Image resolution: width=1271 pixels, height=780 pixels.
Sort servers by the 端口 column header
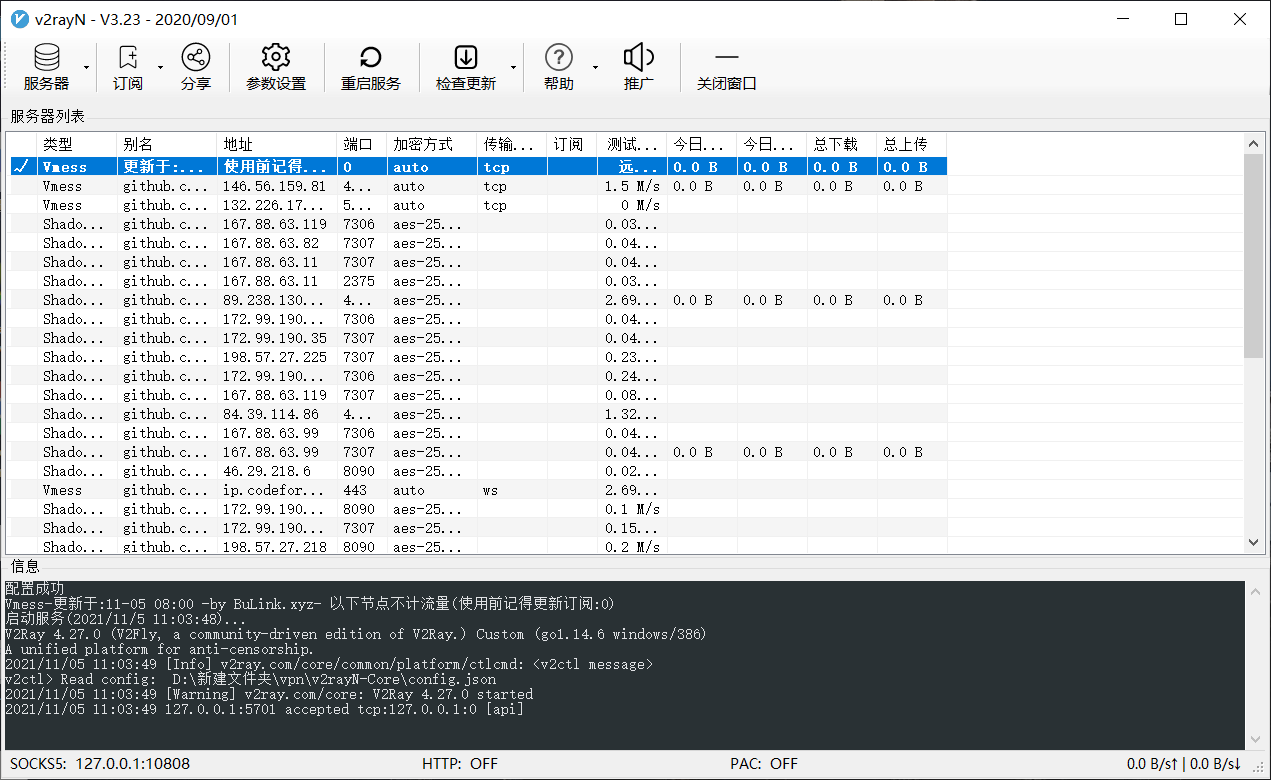356,144
